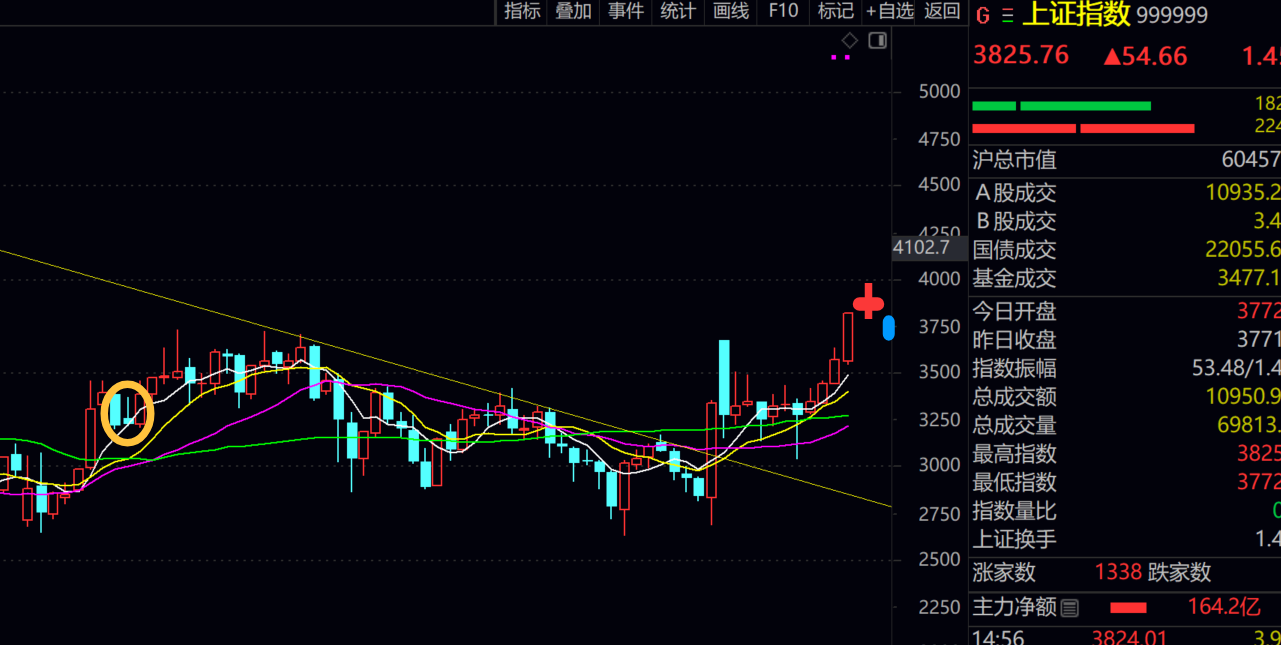Click the red cross marker on chart
The width and height of the screenshot is (1281, 645).
pos(868,302)
